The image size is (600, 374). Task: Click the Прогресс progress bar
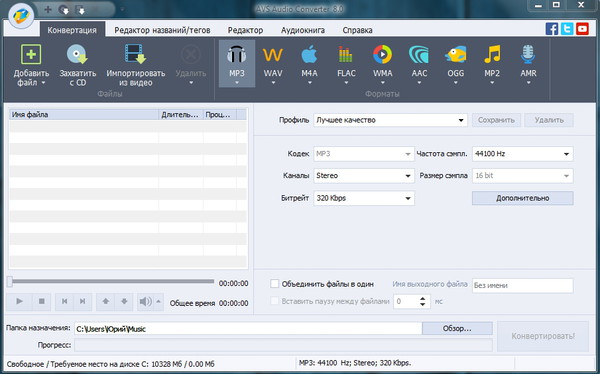[x=283, y=345]
